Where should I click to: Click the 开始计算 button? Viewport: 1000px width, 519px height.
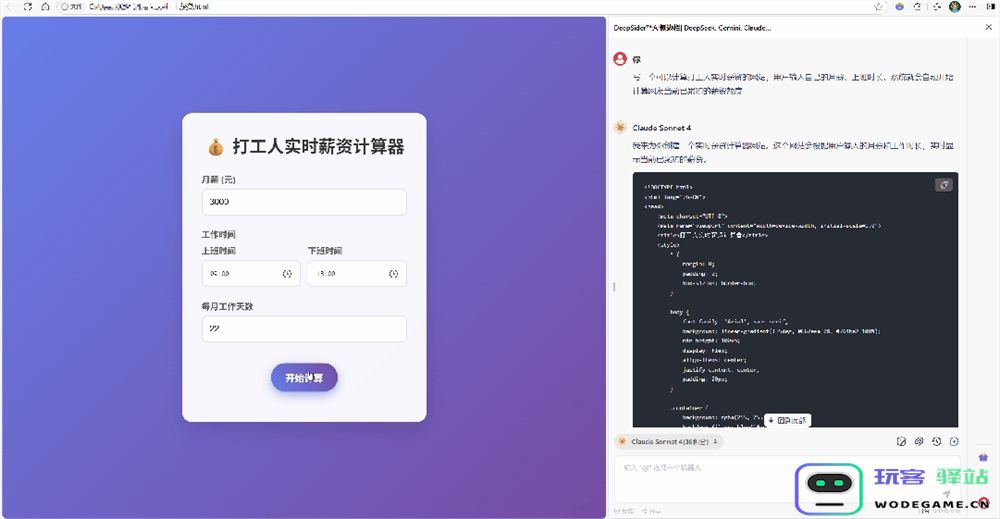304,377
